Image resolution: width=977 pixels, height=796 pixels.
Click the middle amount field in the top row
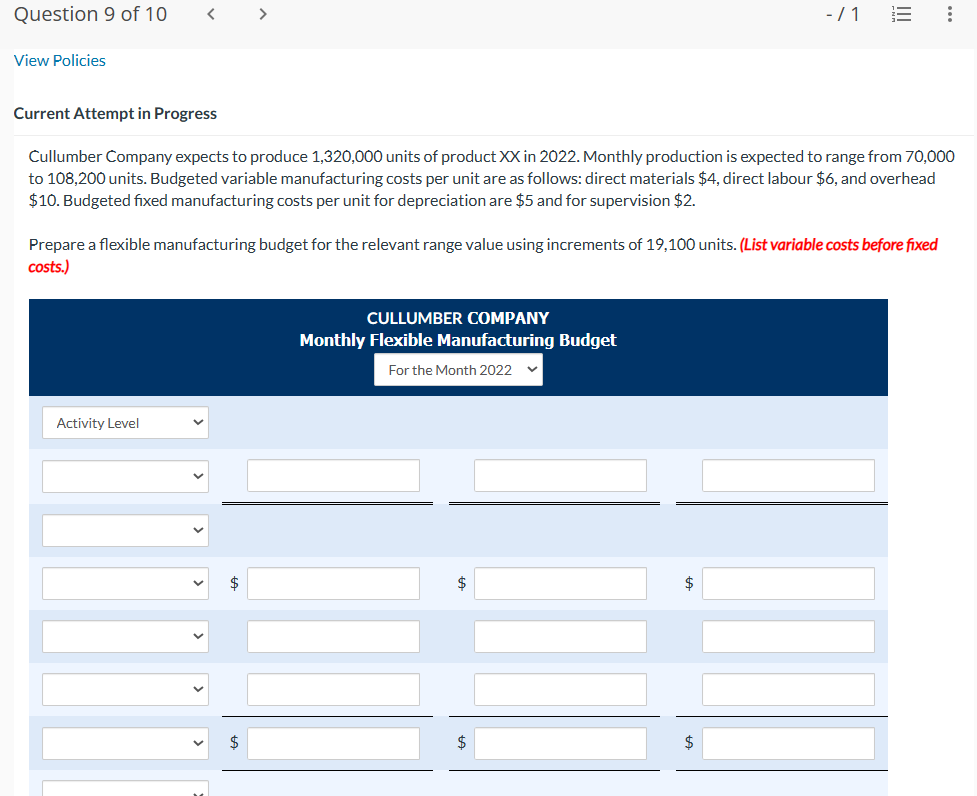(x=560, y=475)
